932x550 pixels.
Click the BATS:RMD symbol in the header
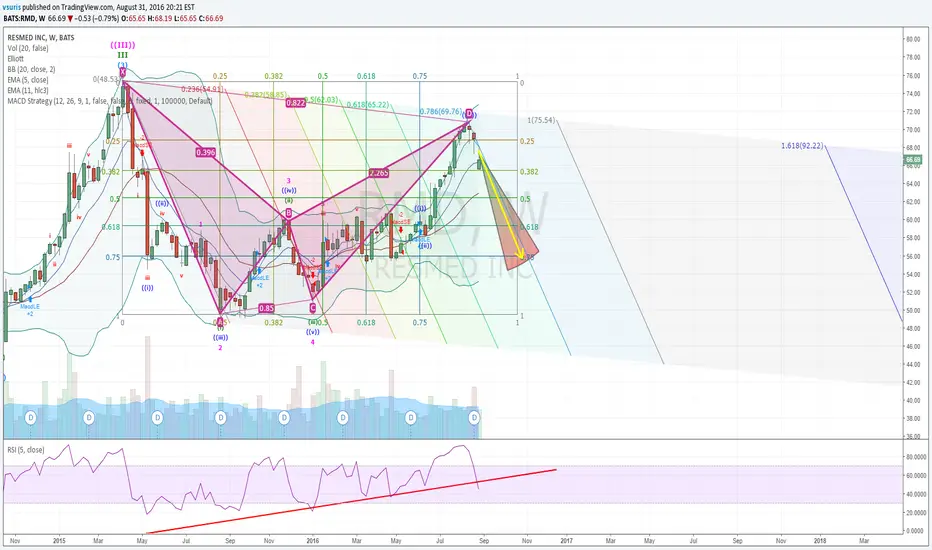(19, 18)
